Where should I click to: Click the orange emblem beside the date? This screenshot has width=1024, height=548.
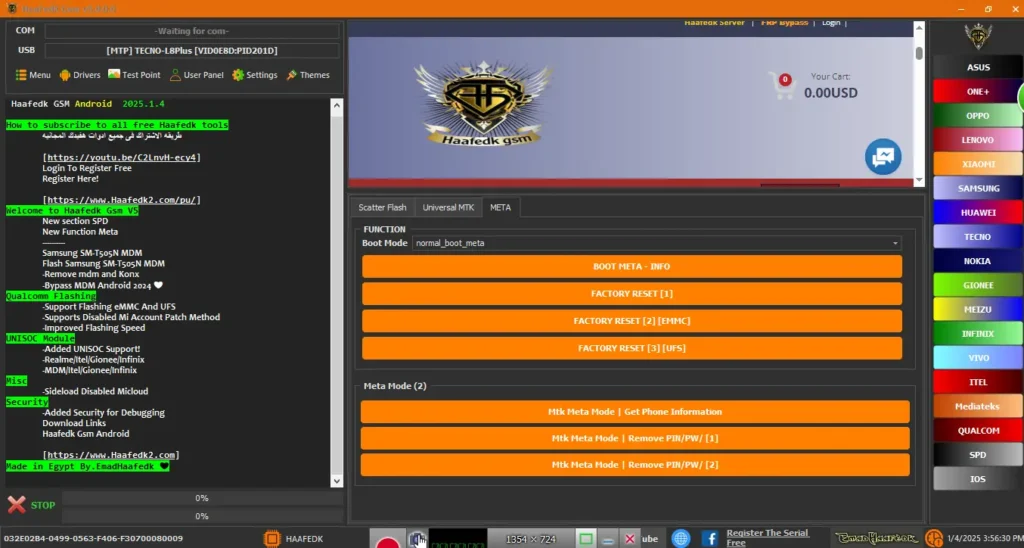pos(934,539)
